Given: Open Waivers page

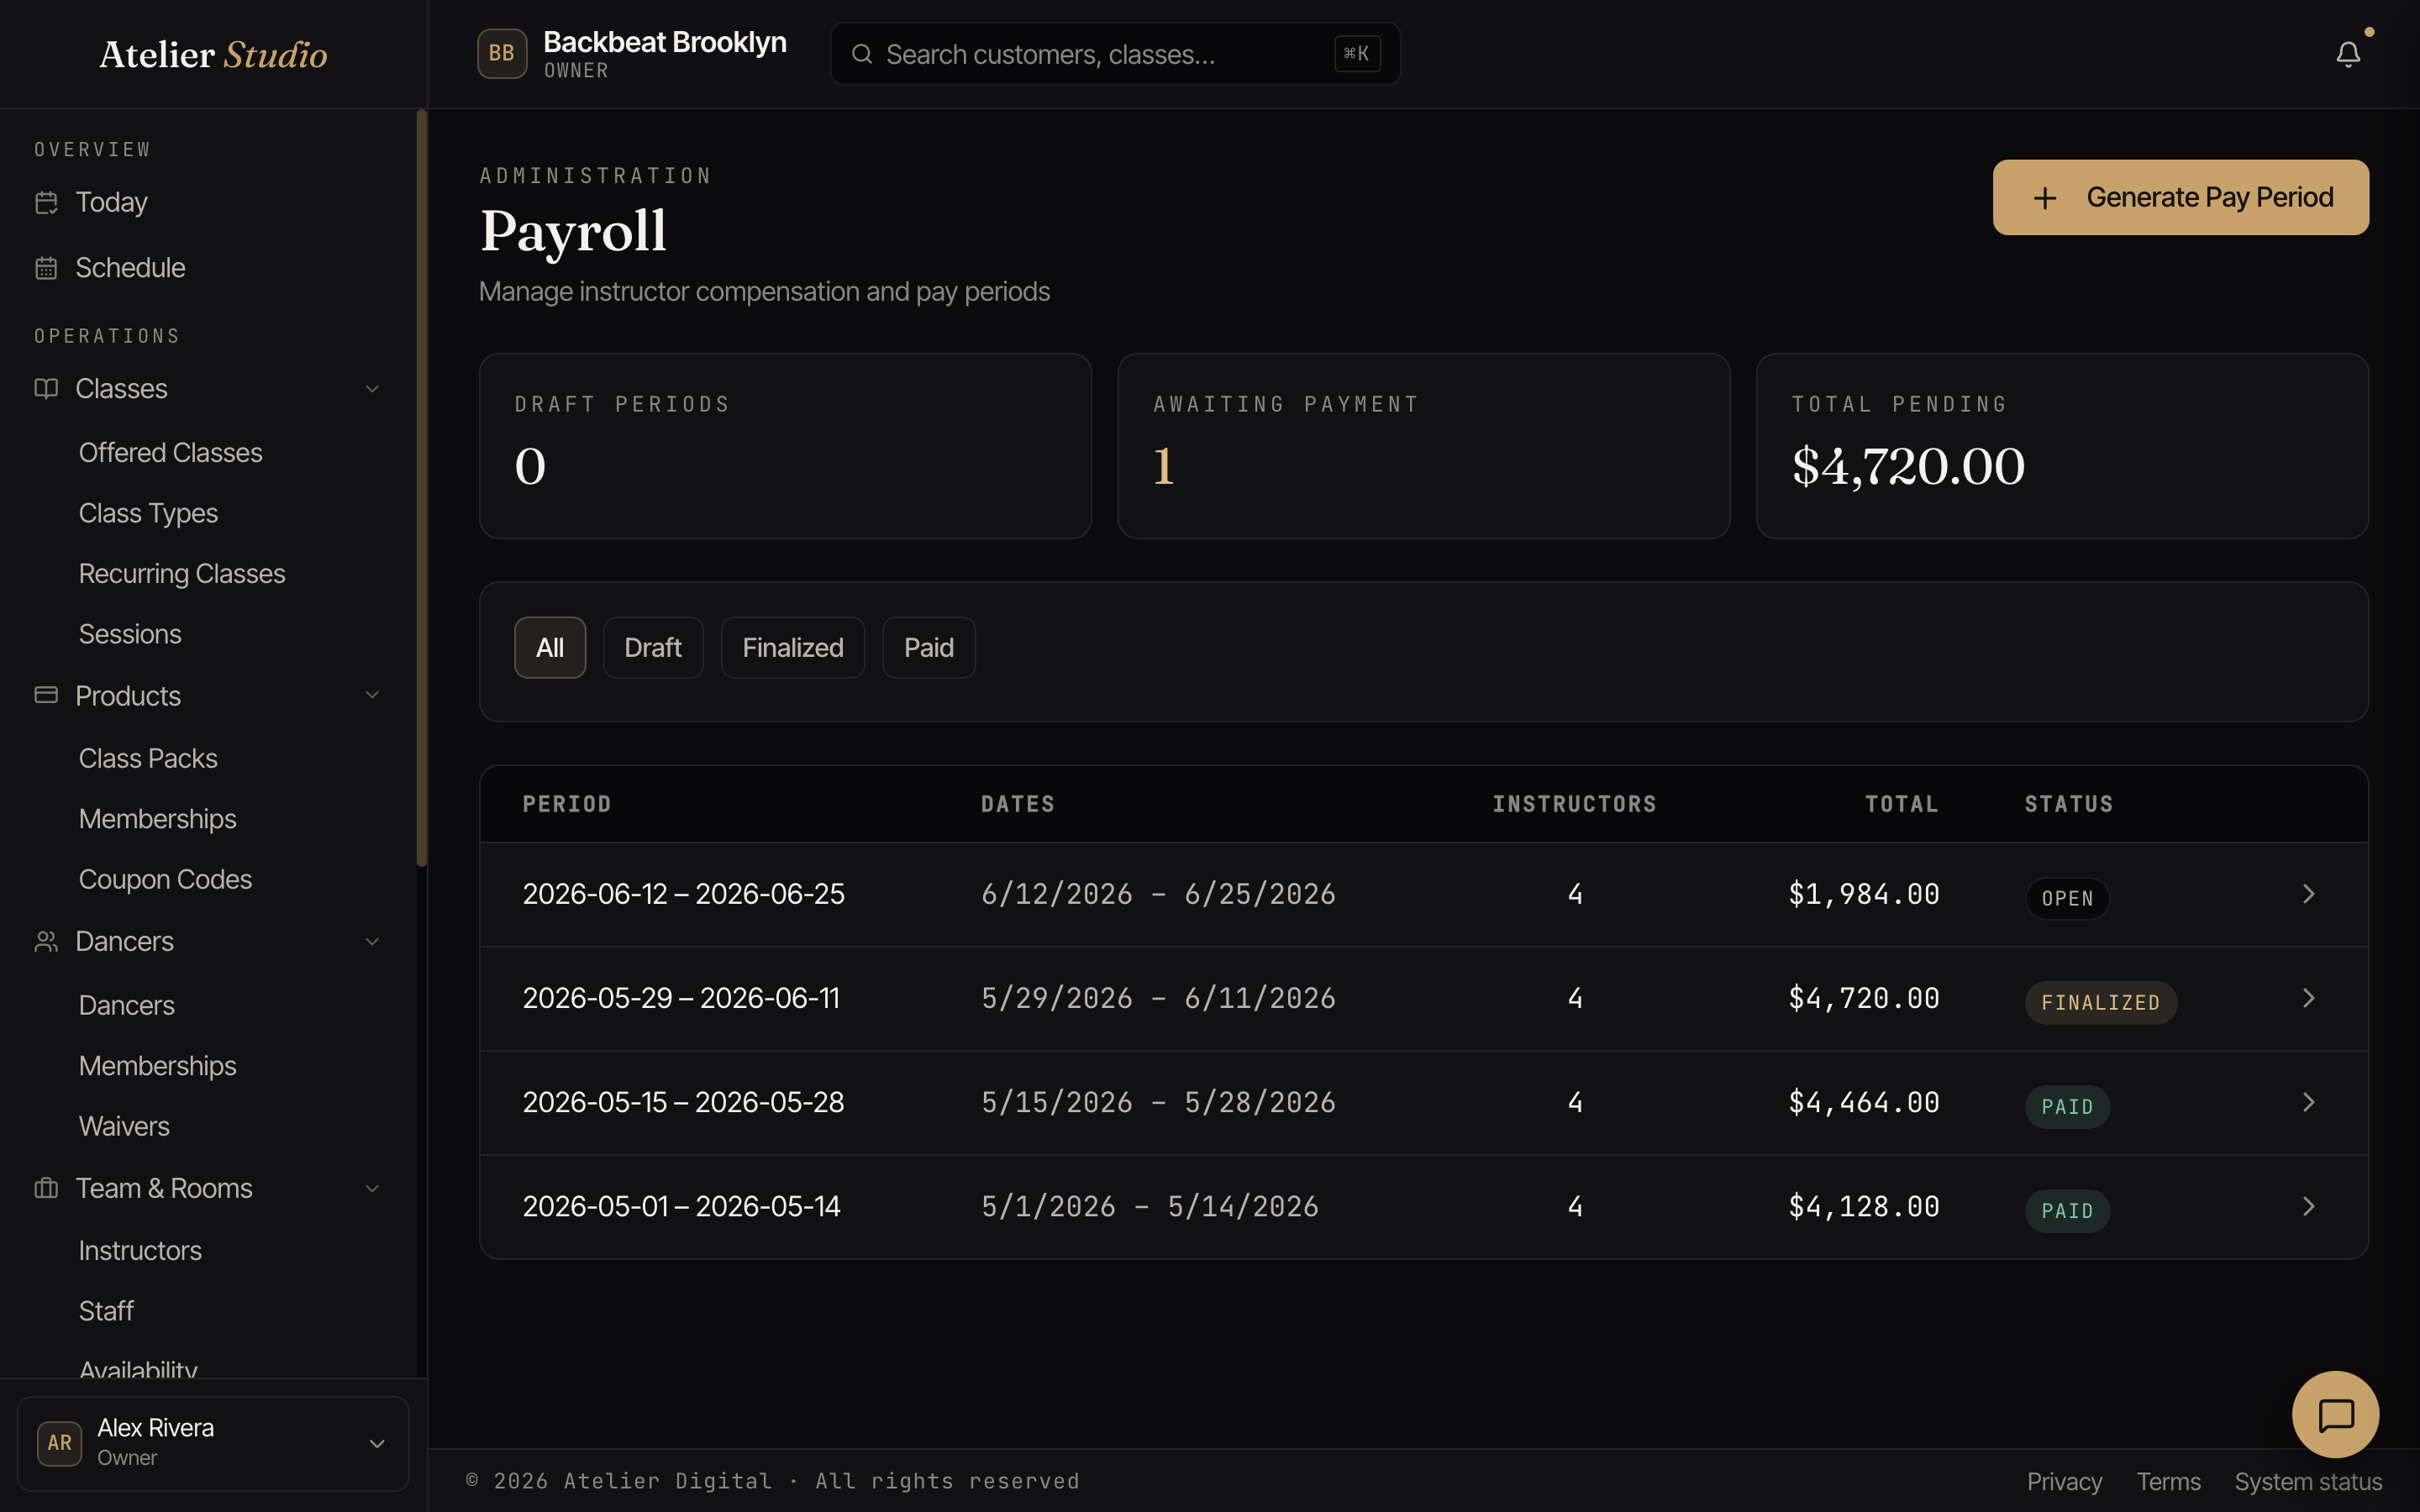Looking at the screenshot, I should pyautogui.click(x=124, y=1126).
